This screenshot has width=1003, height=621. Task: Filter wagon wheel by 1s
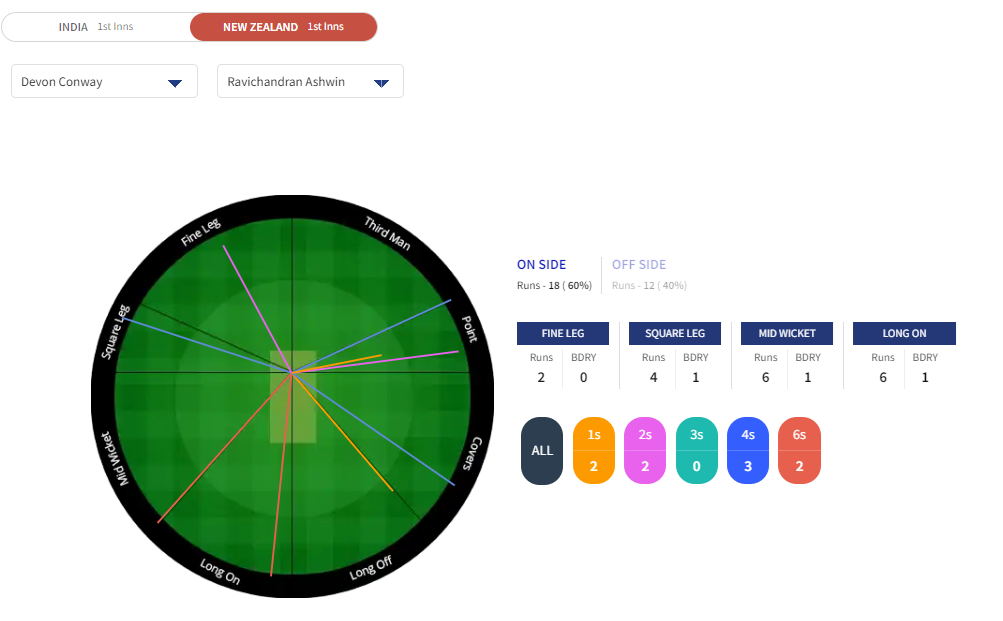coord(594,451)
